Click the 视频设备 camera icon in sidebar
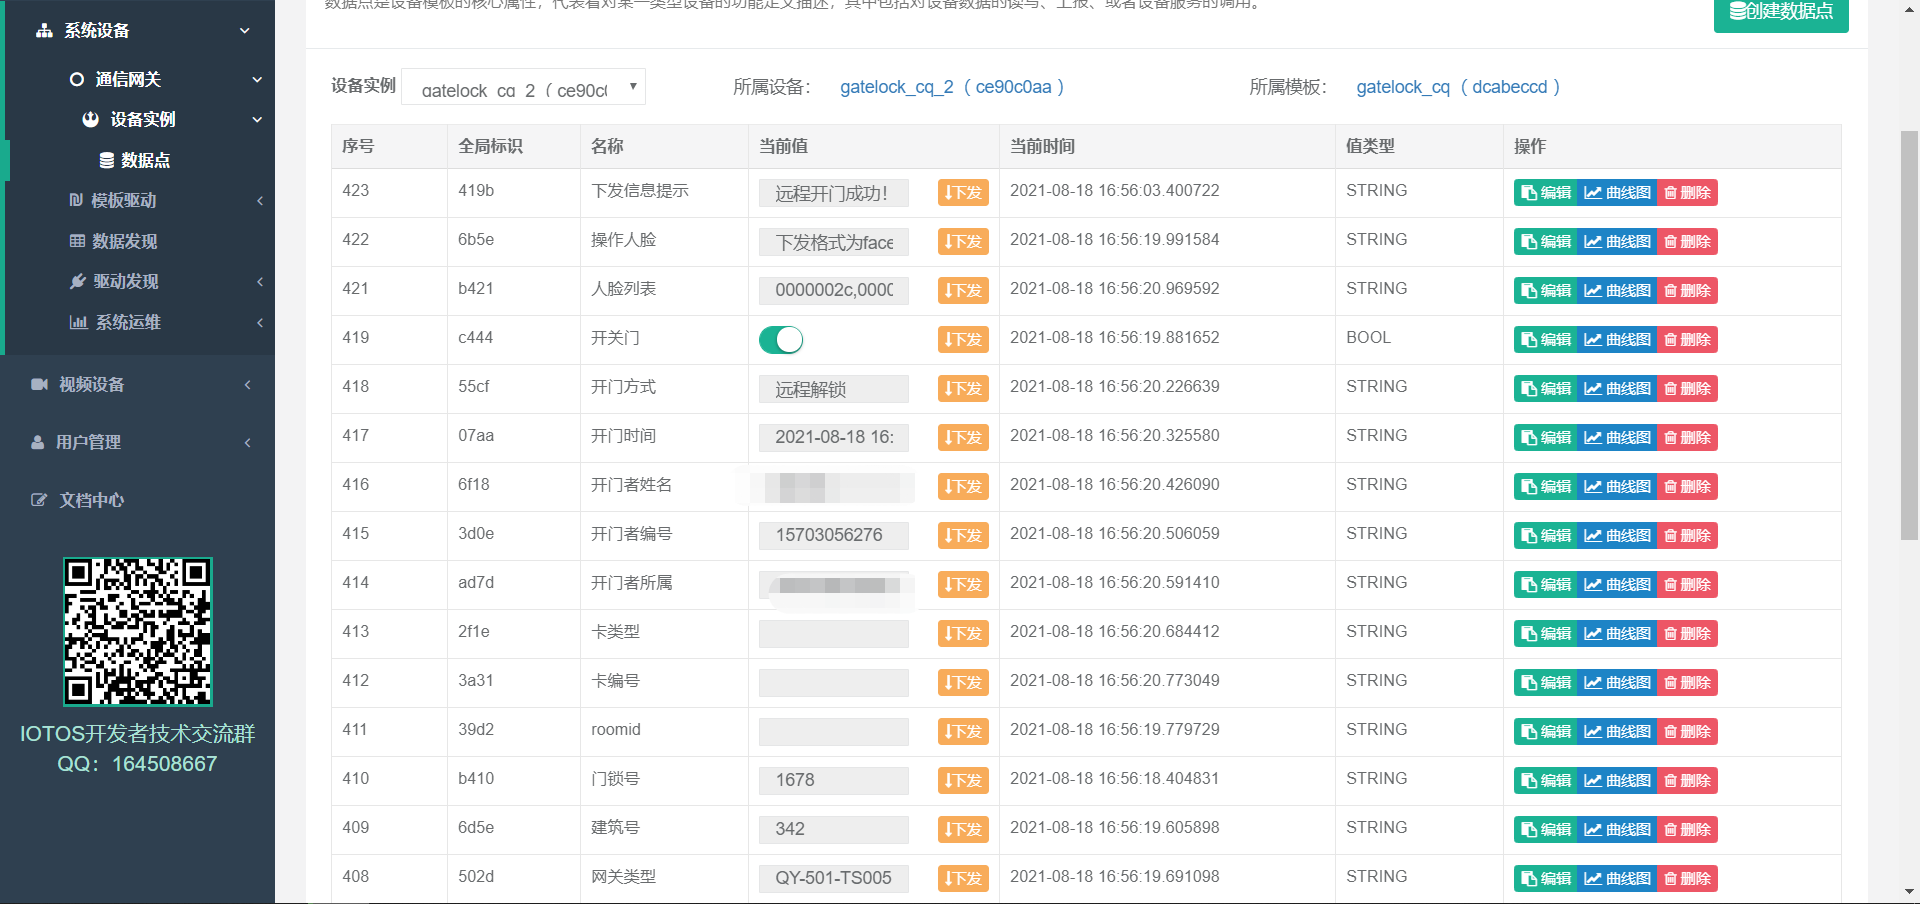Viewport: 1920px width, 904px height. 39,384
